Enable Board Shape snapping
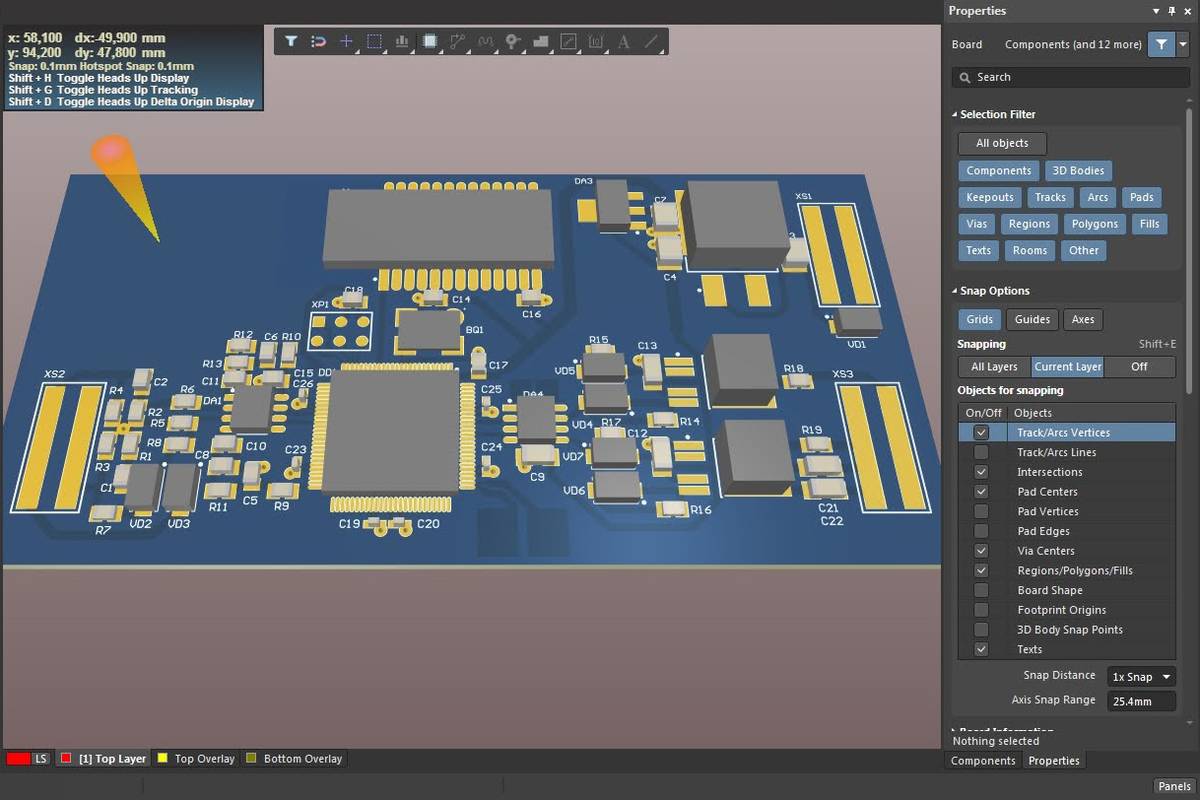The image size is (1200, 800). tap(981, 590)
